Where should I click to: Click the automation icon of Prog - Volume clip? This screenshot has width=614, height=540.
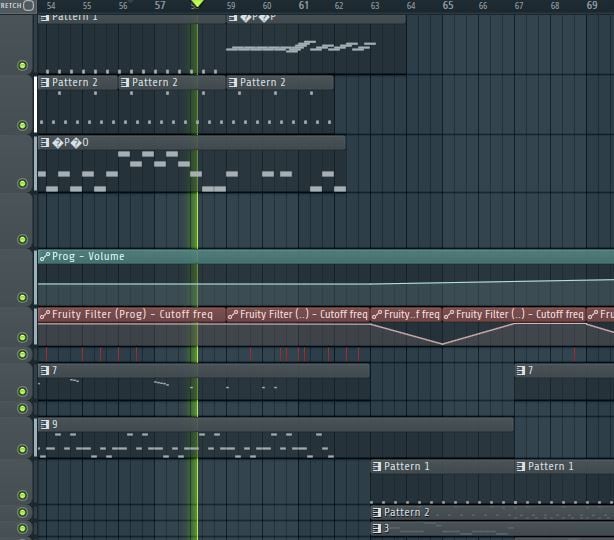click(45, 256)
